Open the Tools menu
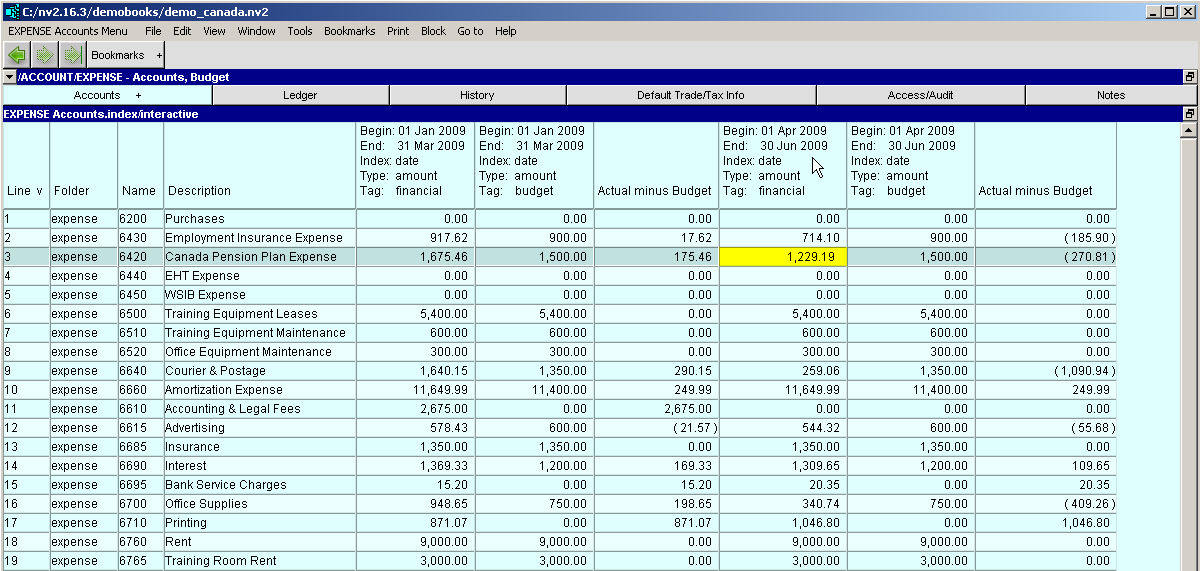The width and height of the screenshot is (1200, 571). [300, 31]
